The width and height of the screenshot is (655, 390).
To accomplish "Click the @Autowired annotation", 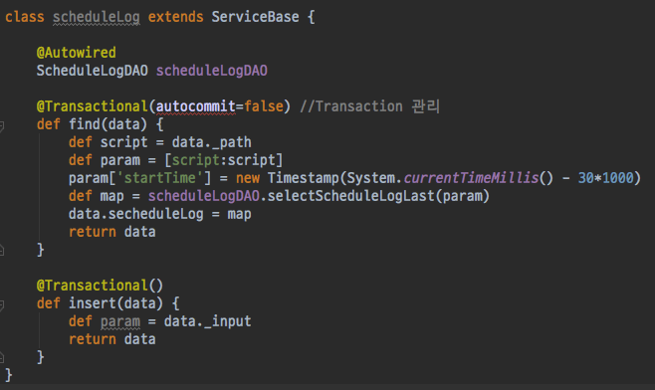I will tap(76, 53).
